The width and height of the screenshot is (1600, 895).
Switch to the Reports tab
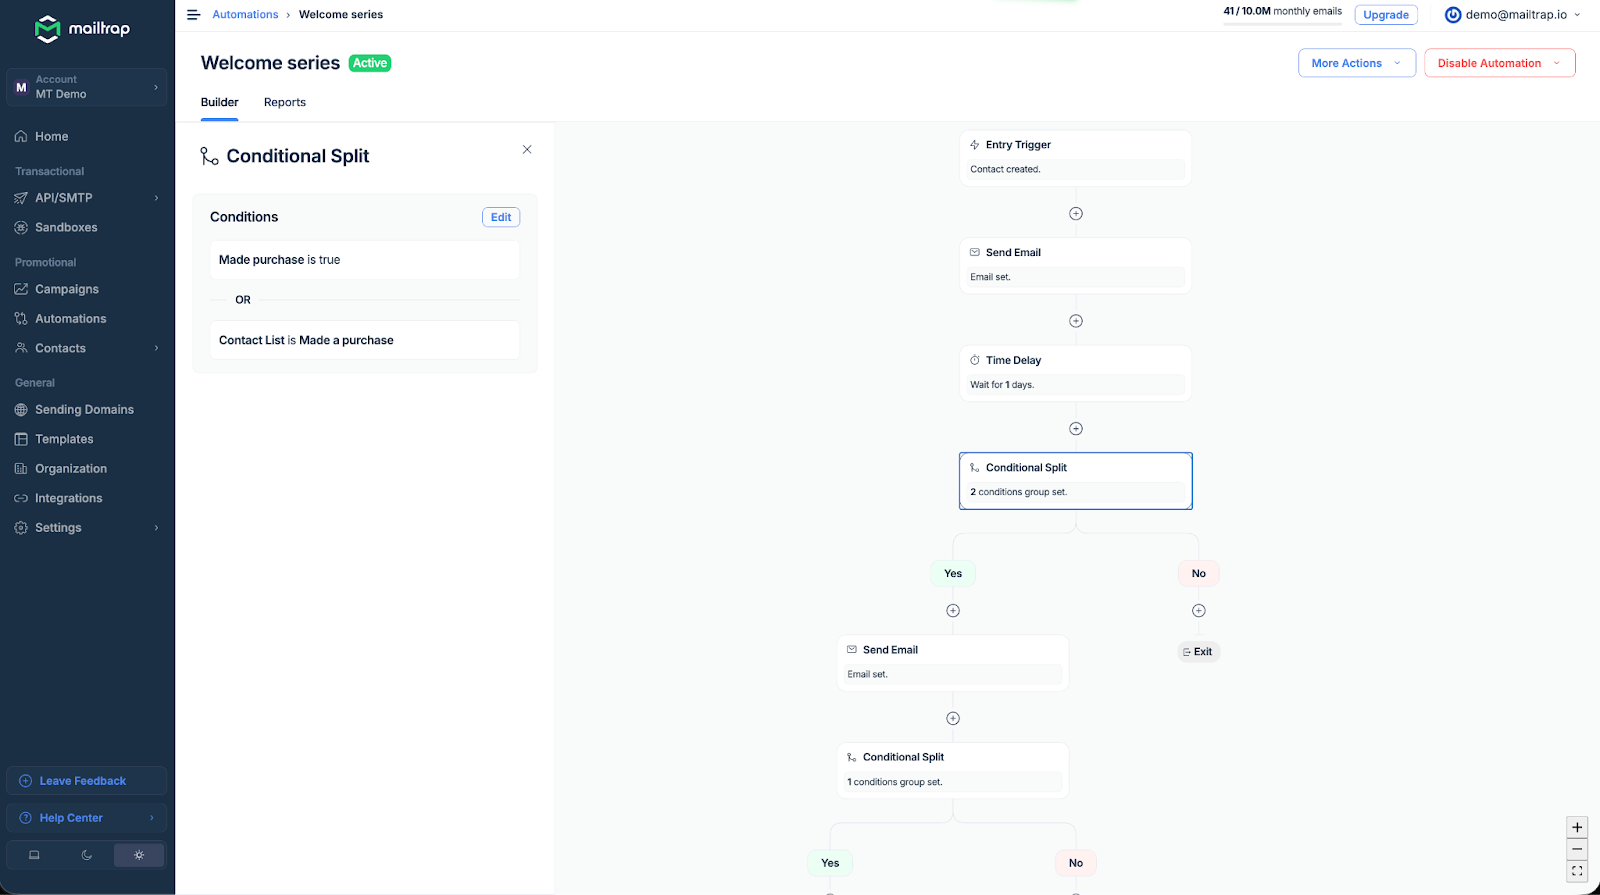(285, 103)
